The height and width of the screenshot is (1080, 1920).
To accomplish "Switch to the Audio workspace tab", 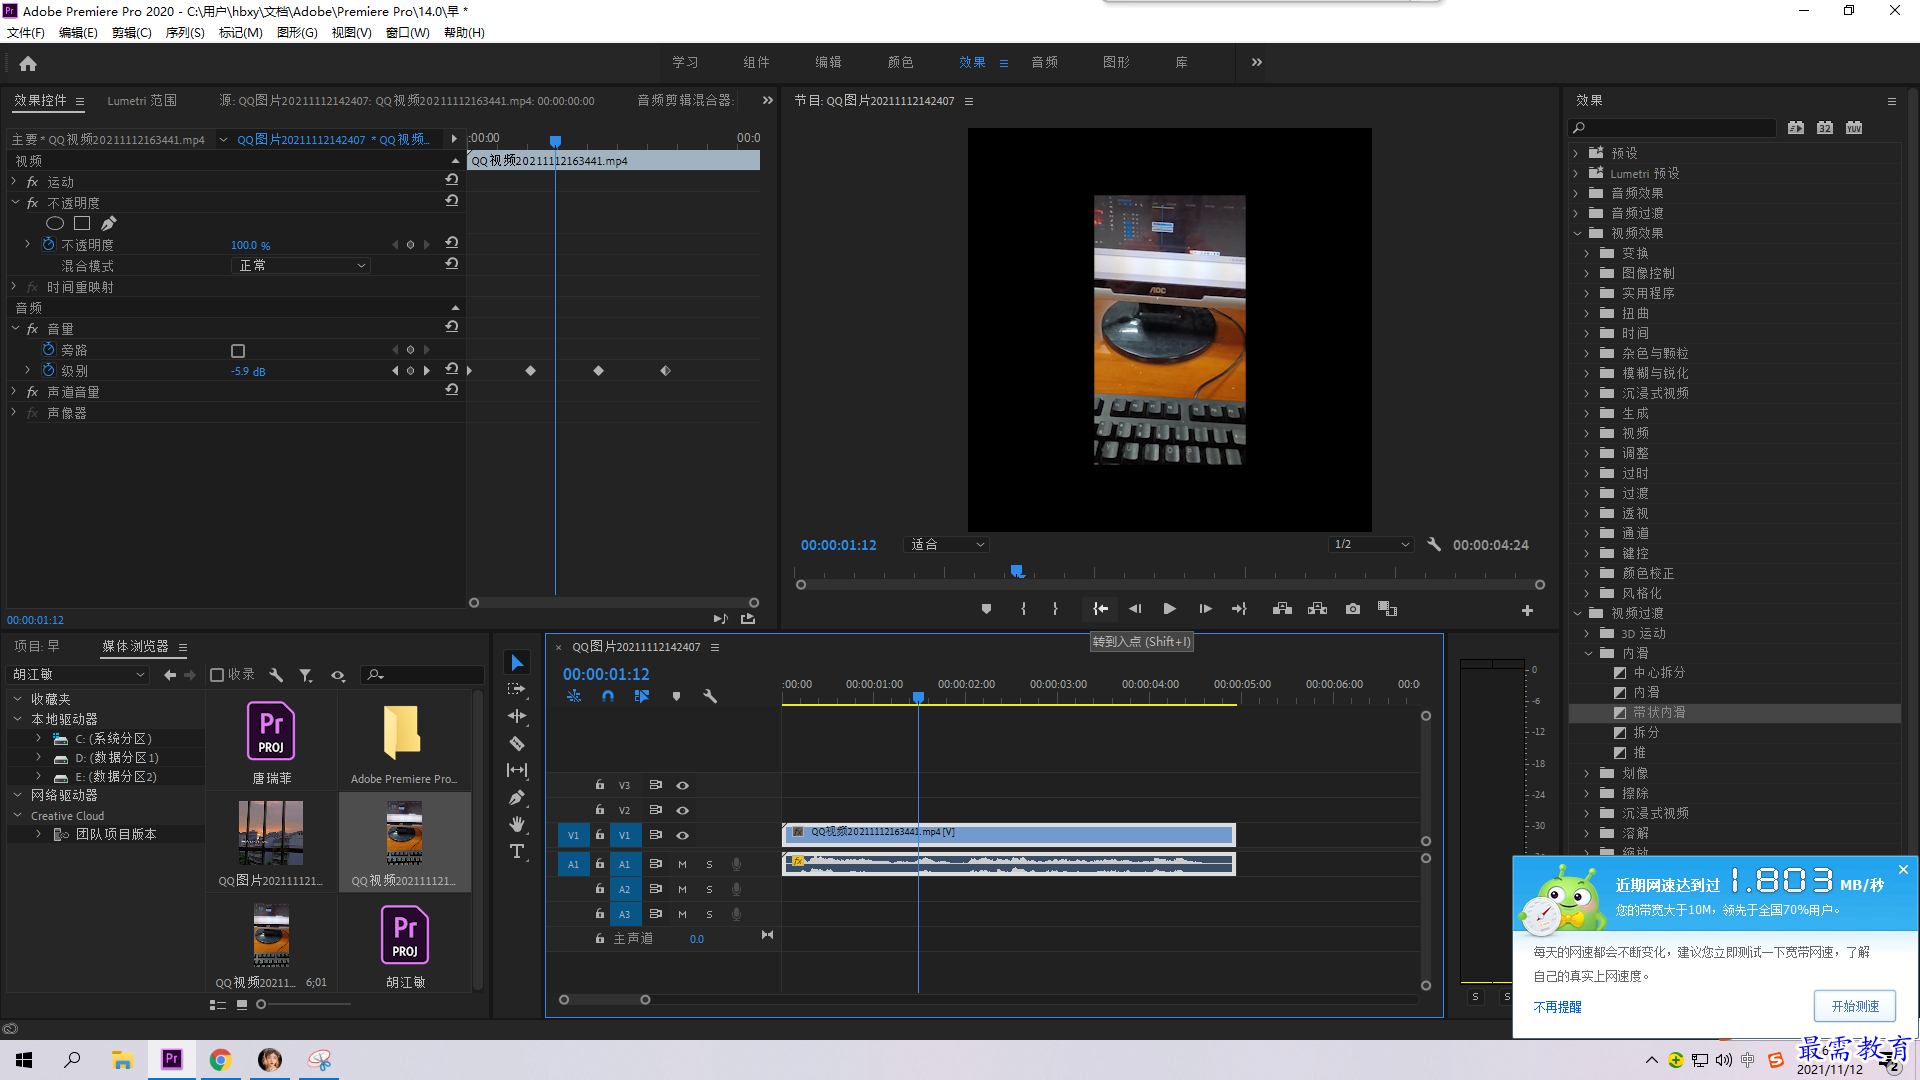I will point(1044,62).
